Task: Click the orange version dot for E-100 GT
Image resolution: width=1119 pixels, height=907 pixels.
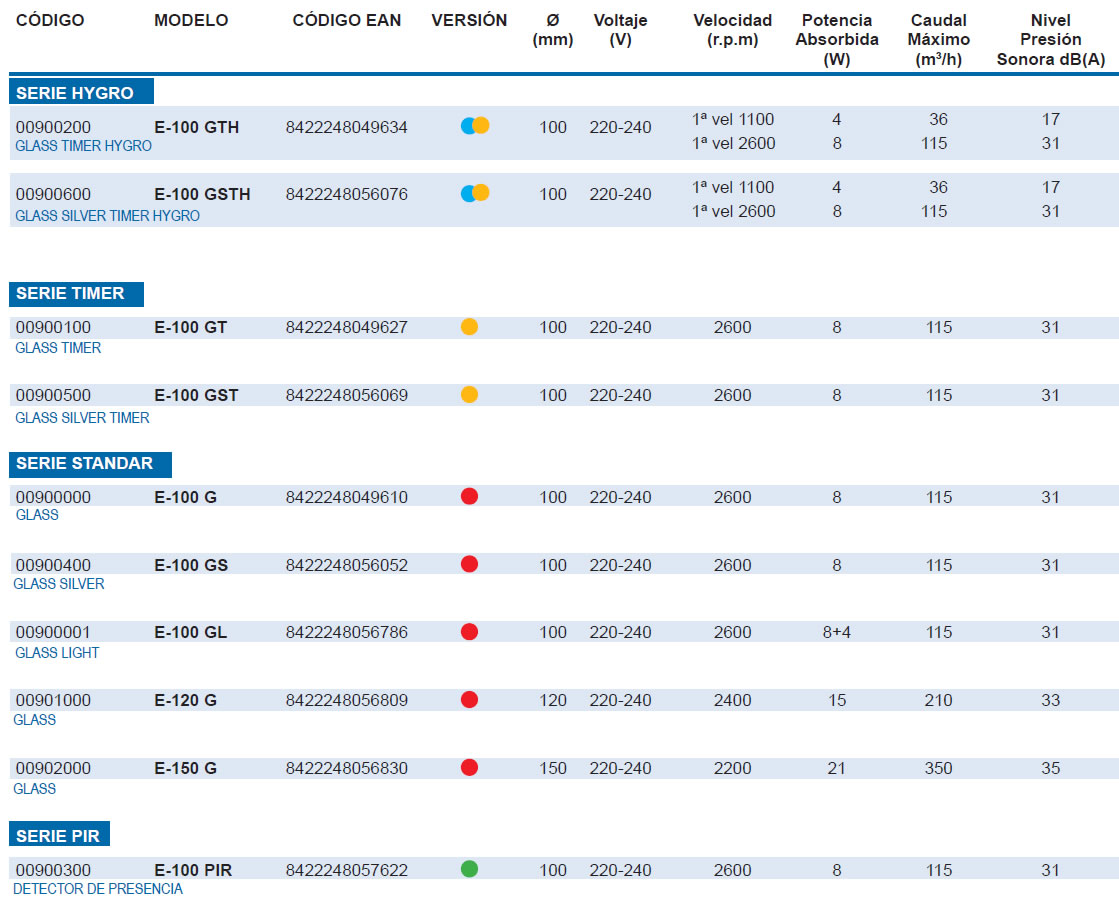Action: 470,327
